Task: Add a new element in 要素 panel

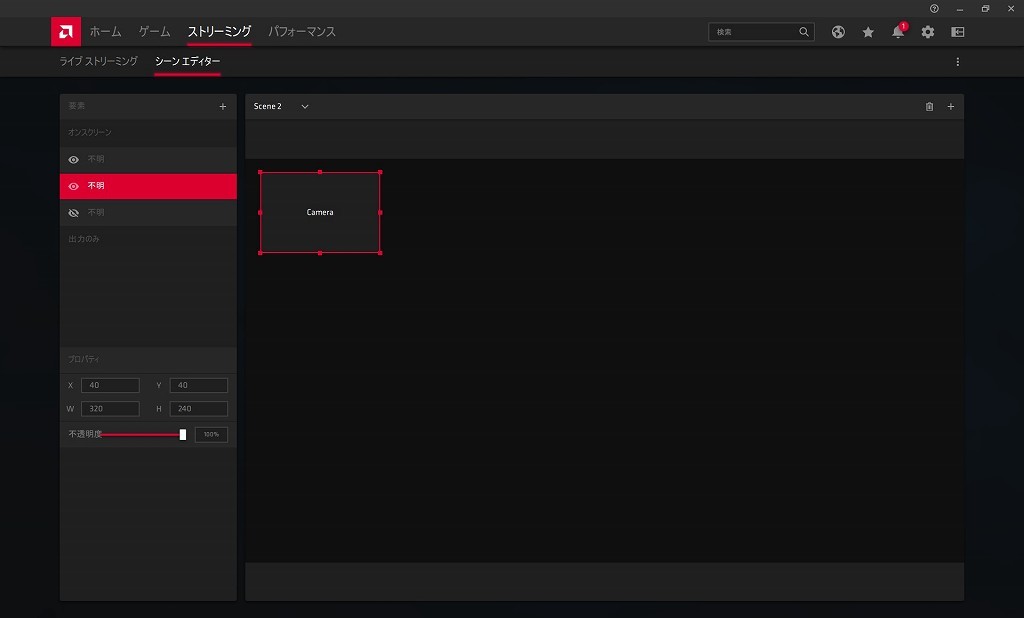Action: click(x=222, y=106)
